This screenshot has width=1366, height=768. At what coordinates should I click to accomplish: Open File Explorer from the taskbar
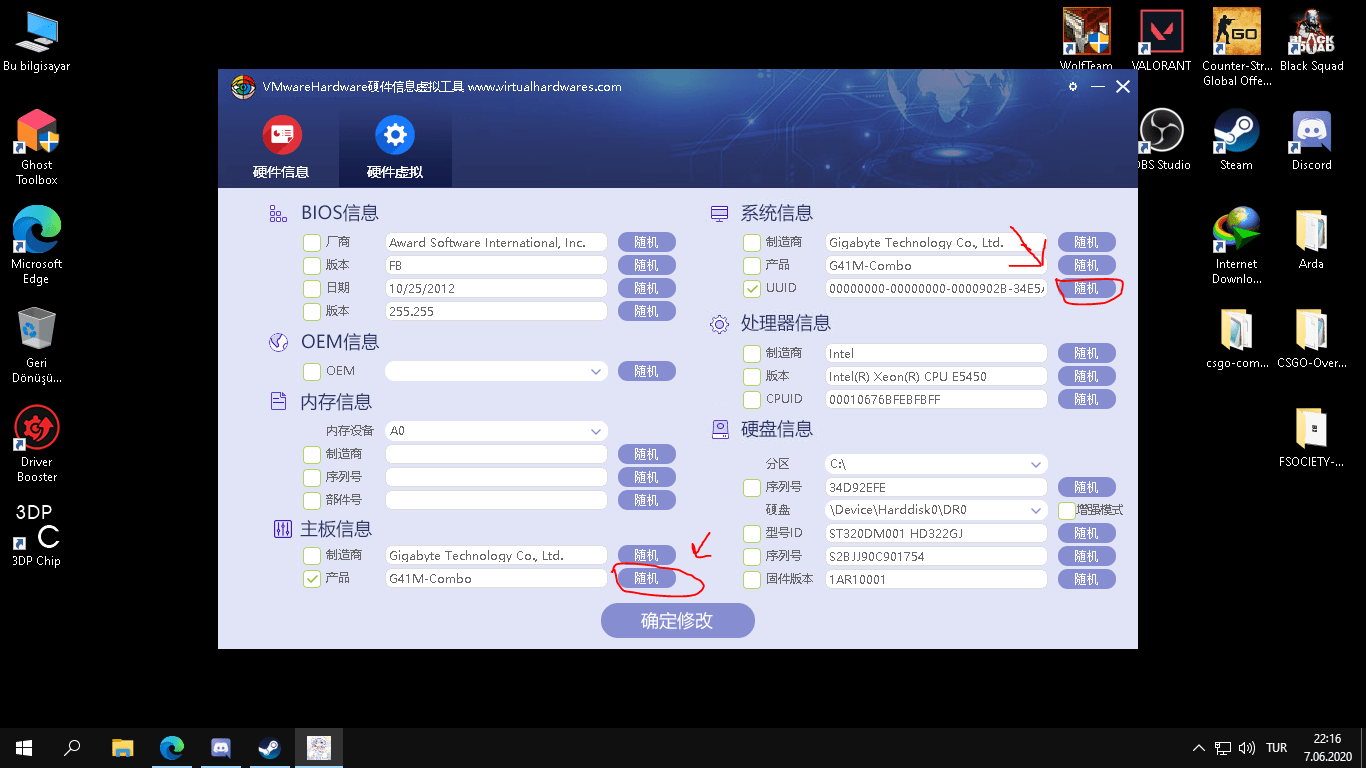(x=122, y=748)
